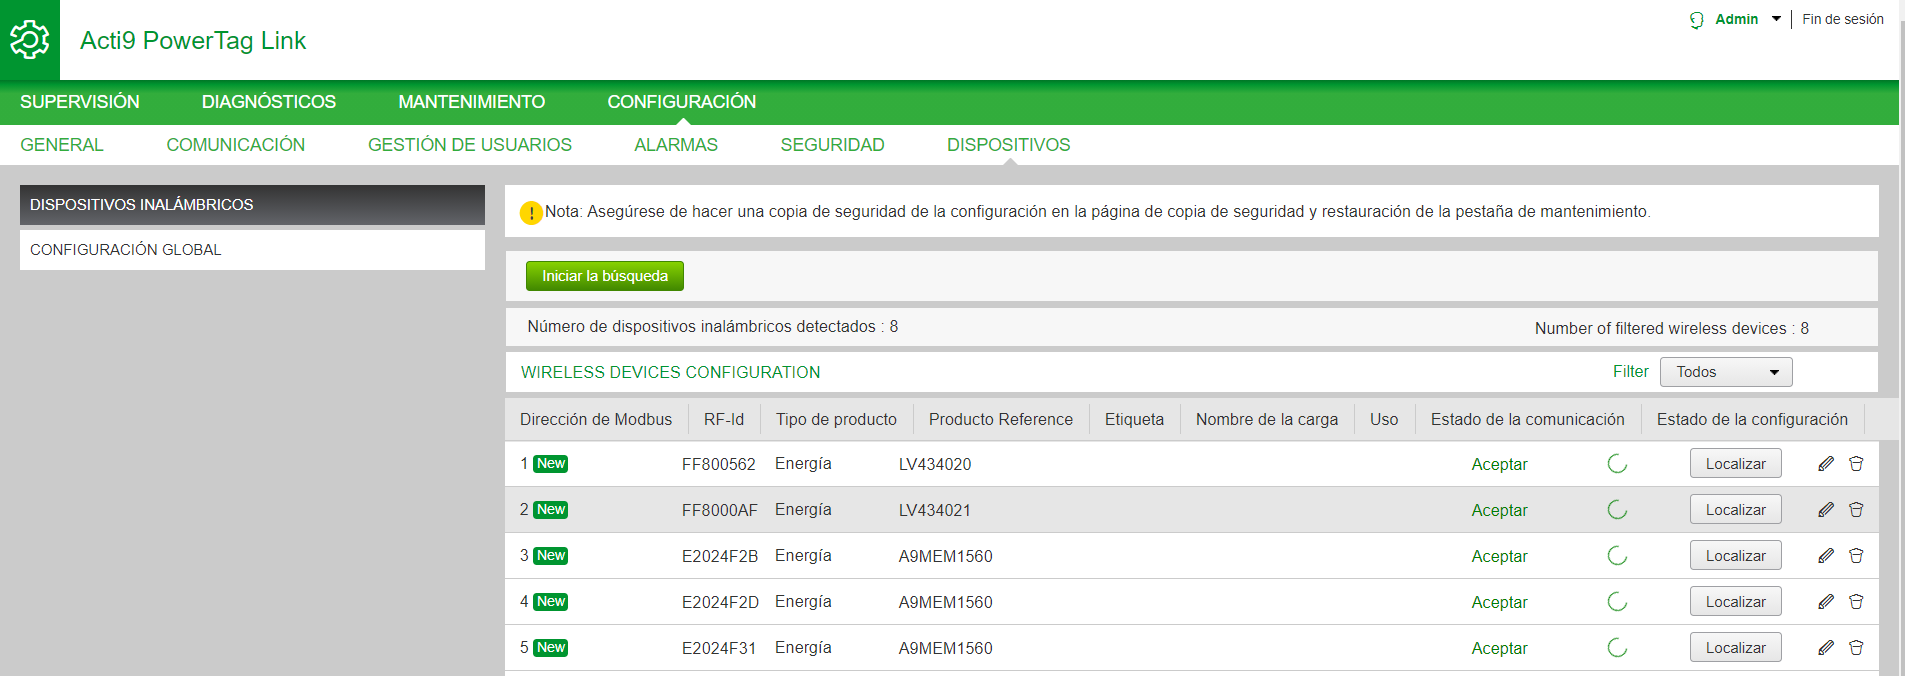Click Fin de sesión to log out
The image size is (1905, 676).
click(1842, 19)
